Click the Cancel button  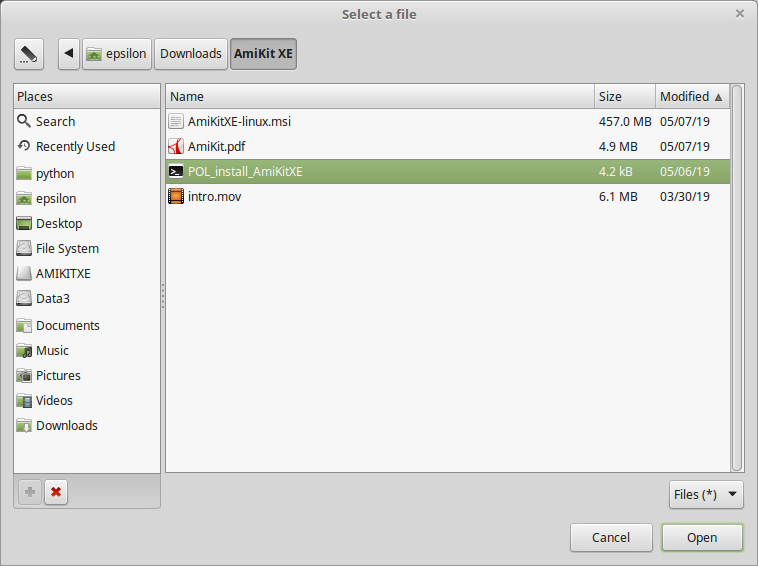point(611,537)
